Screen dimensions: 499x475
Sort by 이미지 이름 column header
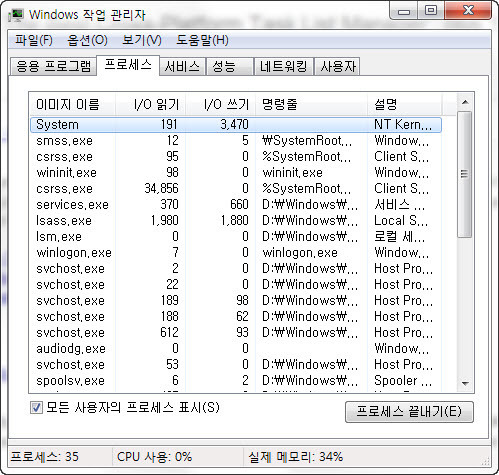coord(72,105)
